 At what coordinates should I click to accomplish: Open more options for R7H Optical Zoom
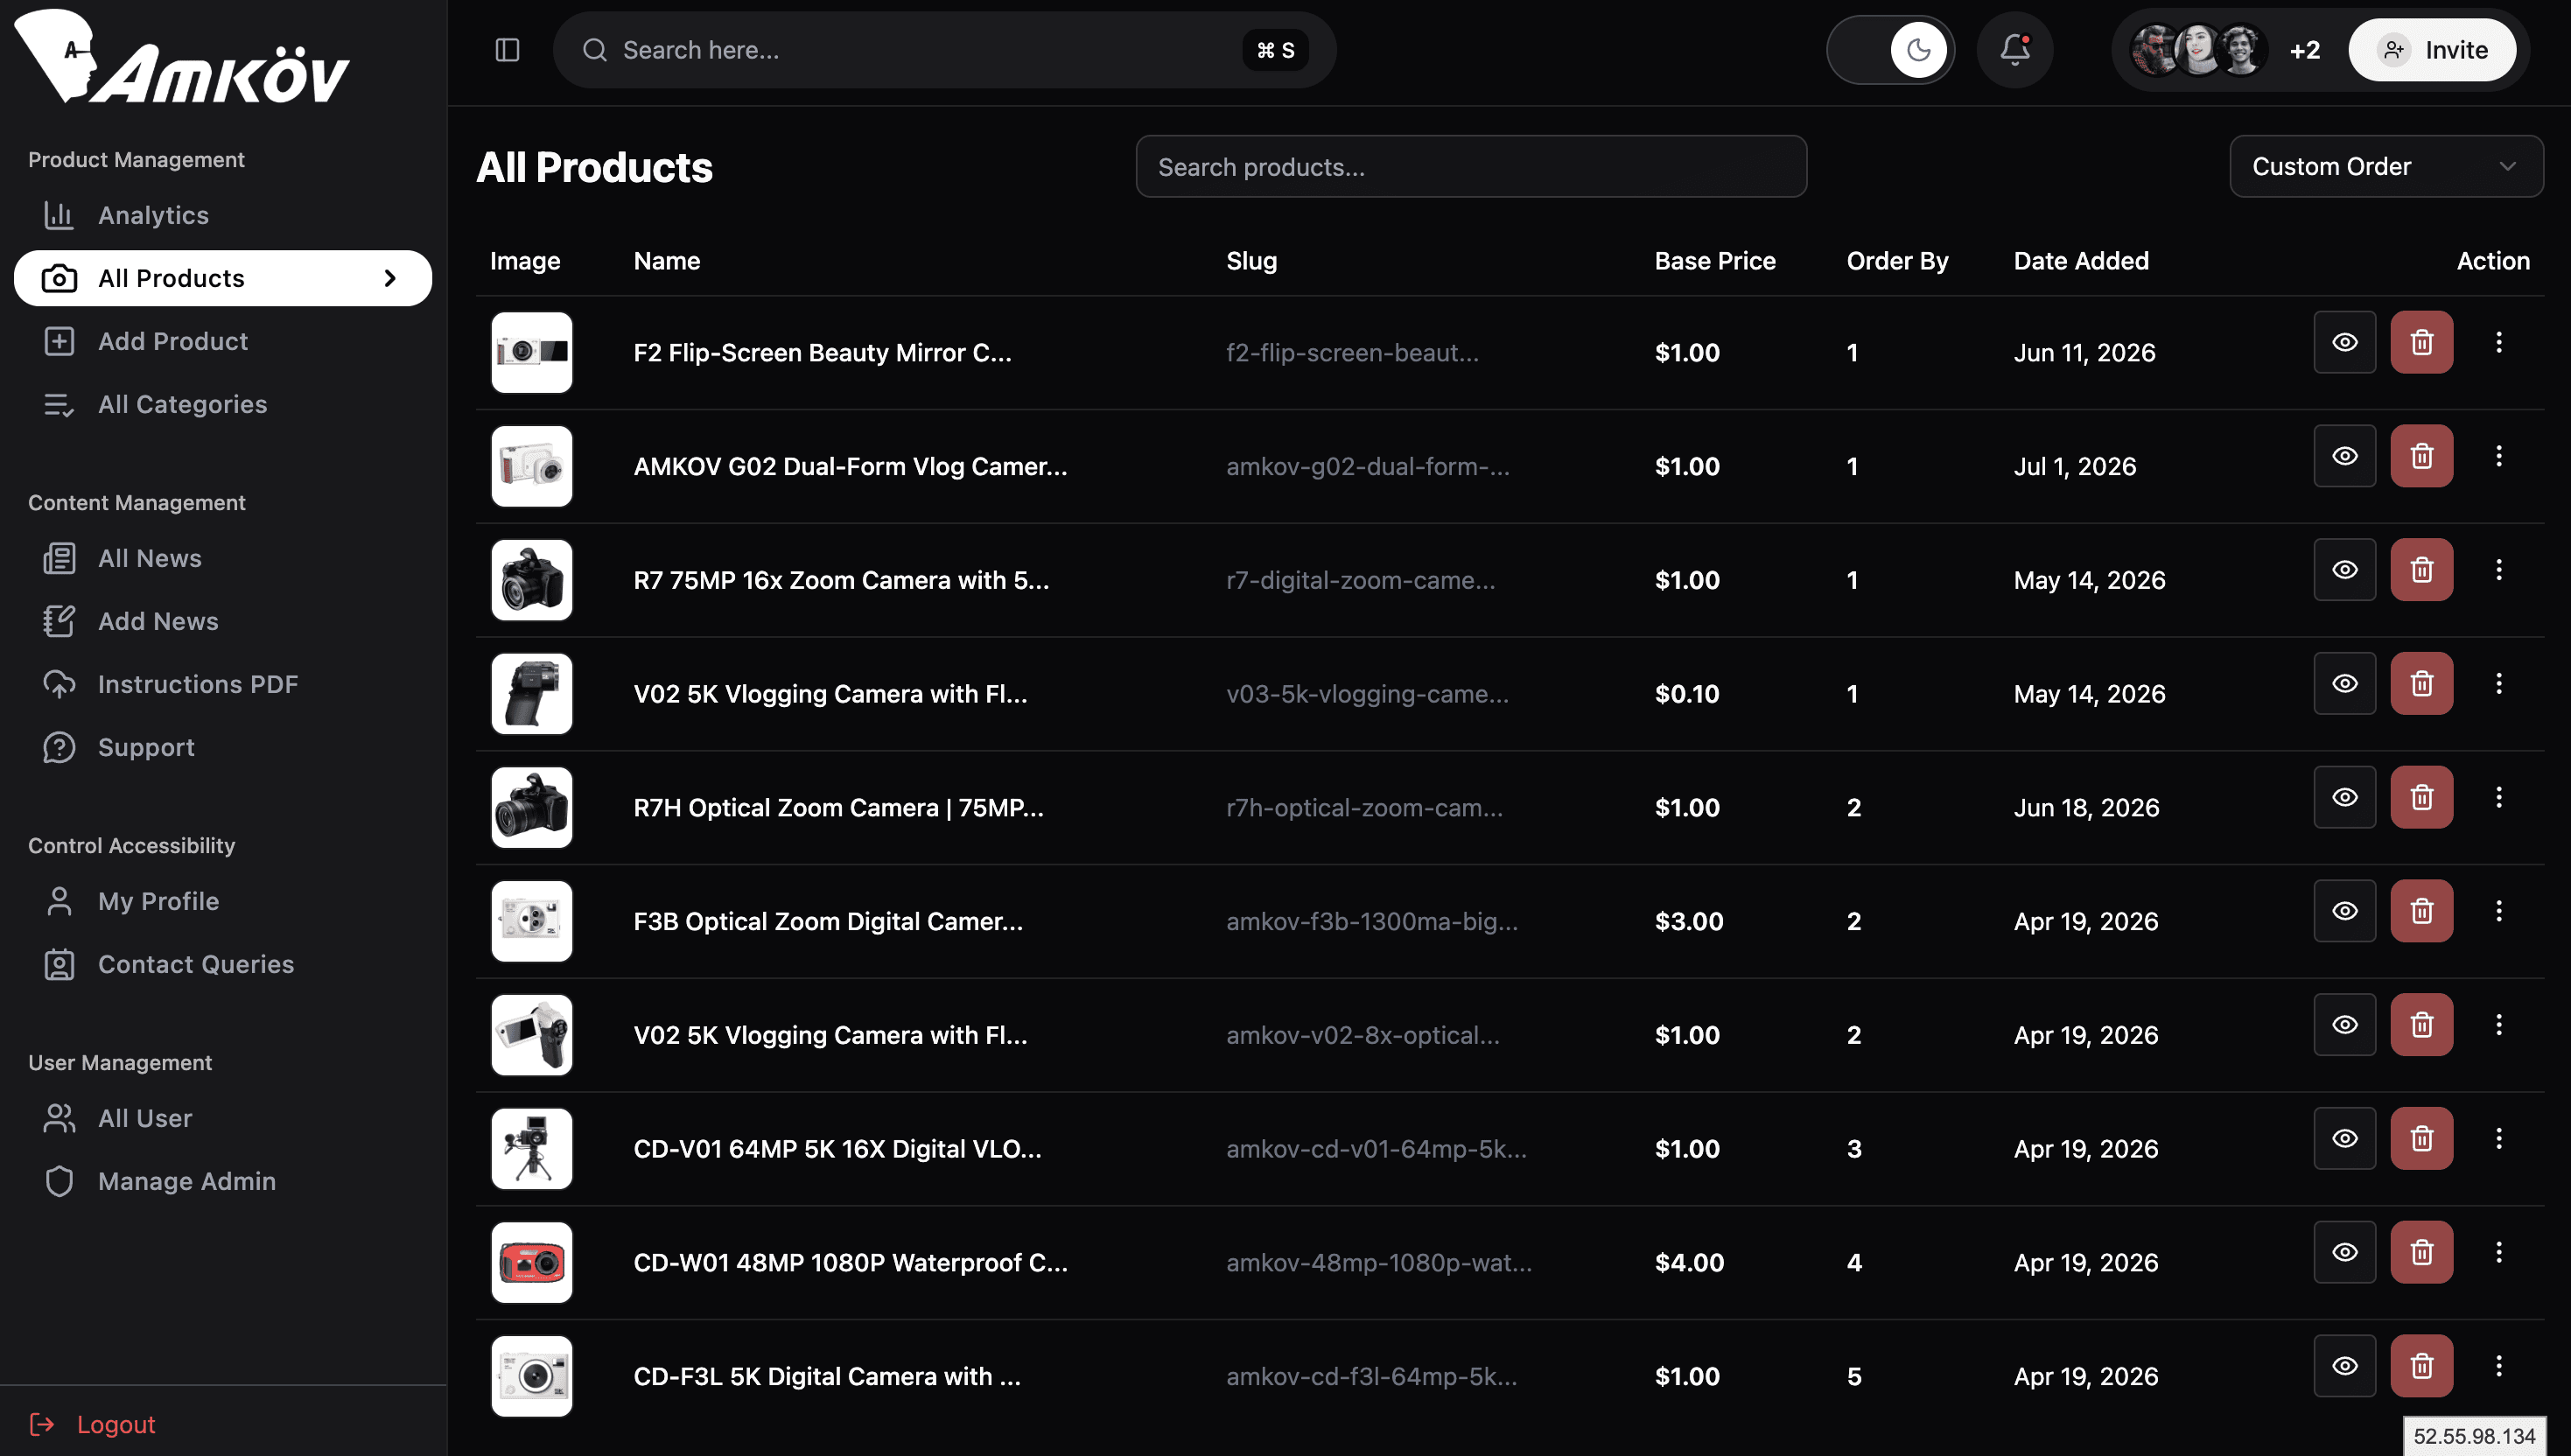click(2498, 798)
